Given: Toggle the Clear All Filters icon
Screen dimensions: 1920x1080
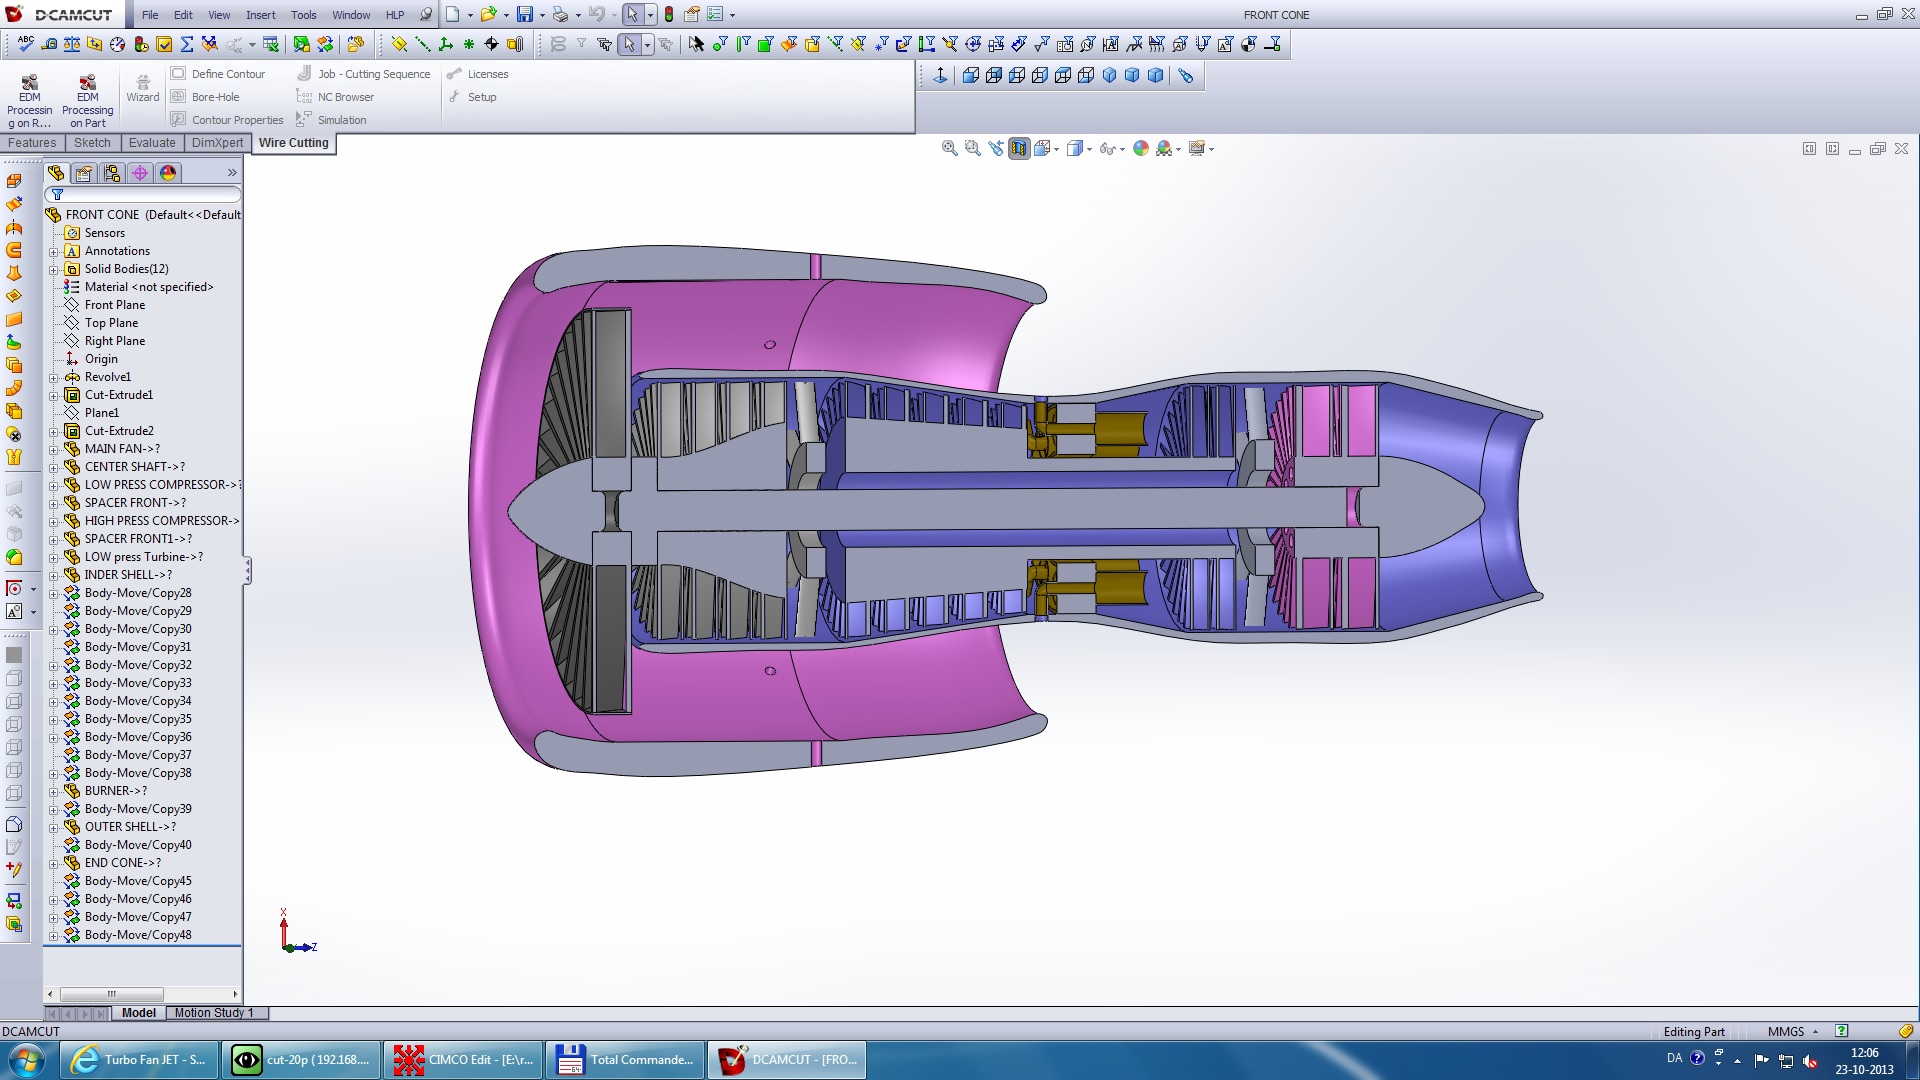Looking at the screenshot, I should tap(581, 44).
